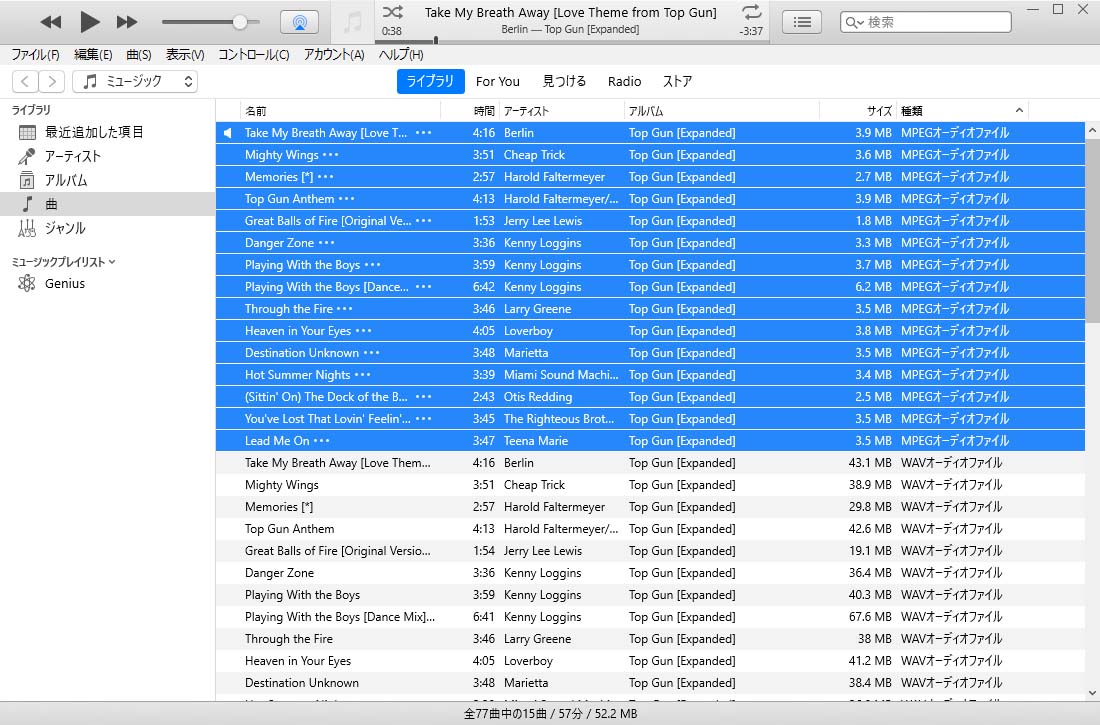Screen dimensions: 1100x725
Task: Open the ミュージック media type dropdown
Action: point(135,82)
